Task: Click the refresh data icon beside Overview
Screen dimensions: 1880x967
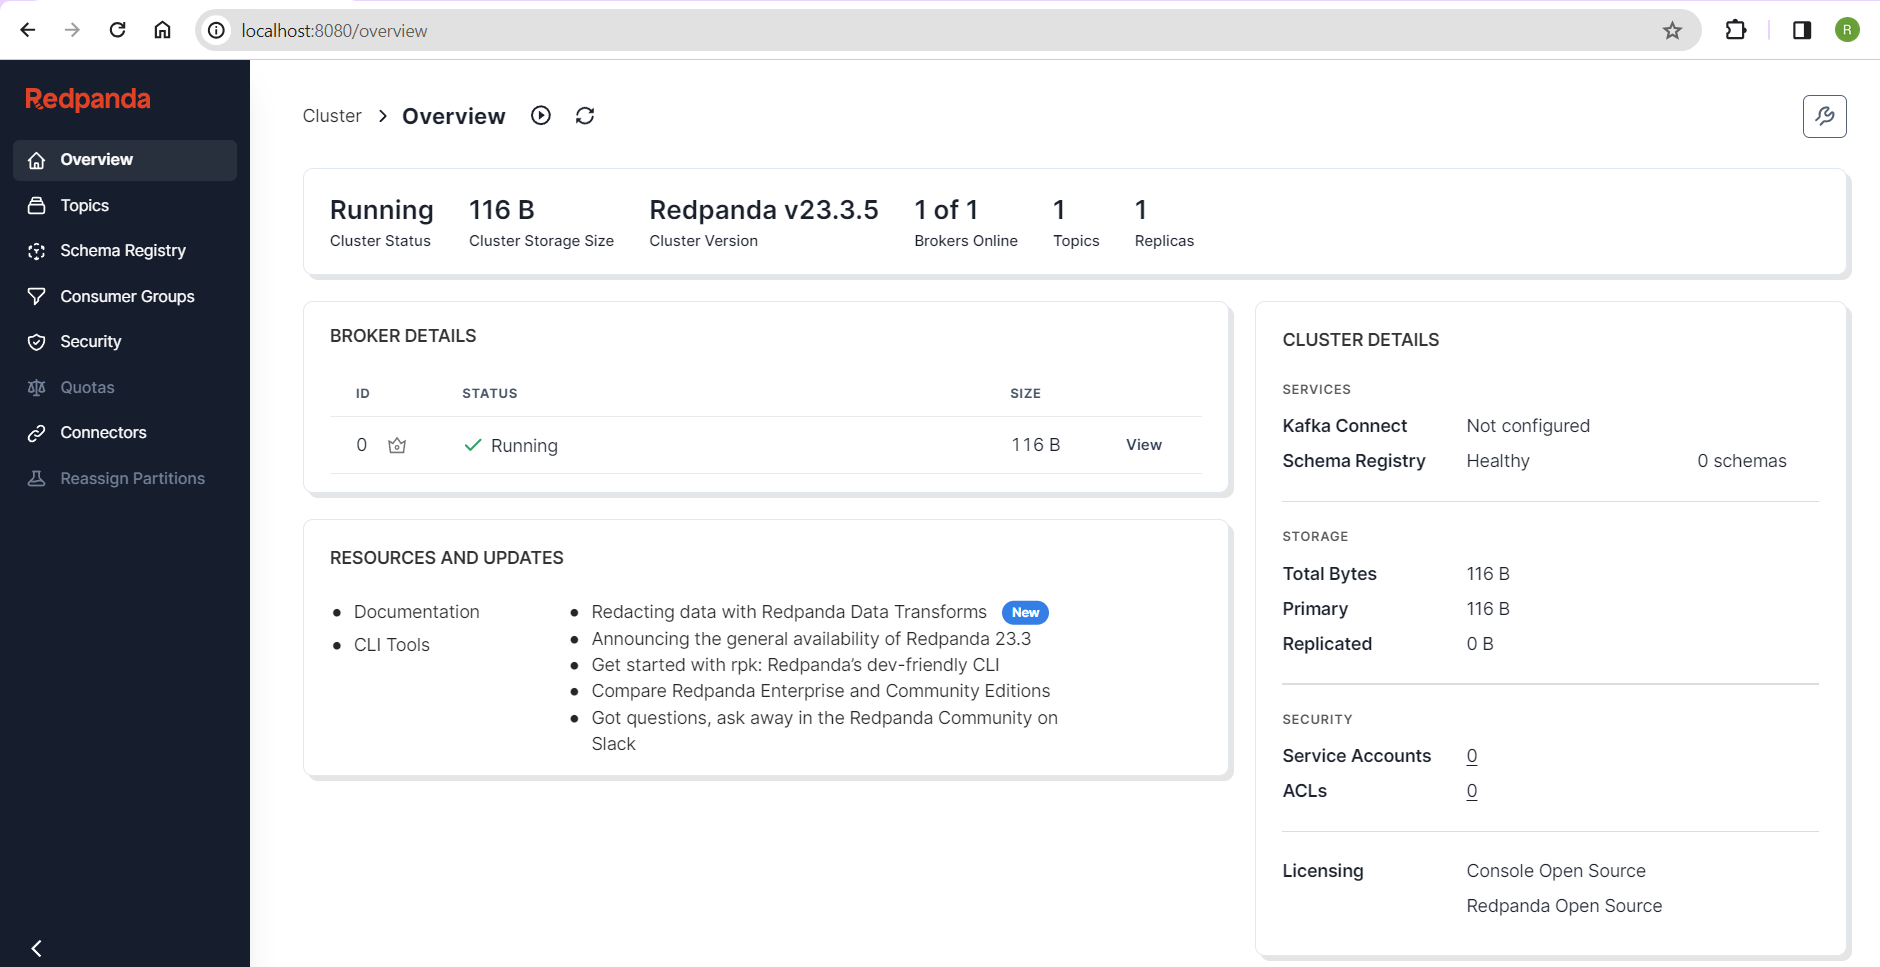Action: [585, 116]
